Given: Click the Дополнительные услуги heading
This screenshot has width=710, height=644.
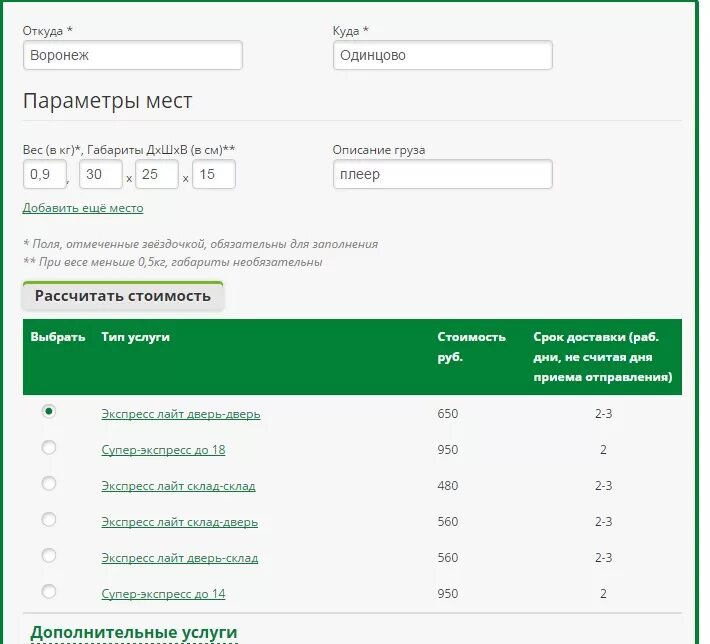Looking at the screenshot, I should (134, 632).
